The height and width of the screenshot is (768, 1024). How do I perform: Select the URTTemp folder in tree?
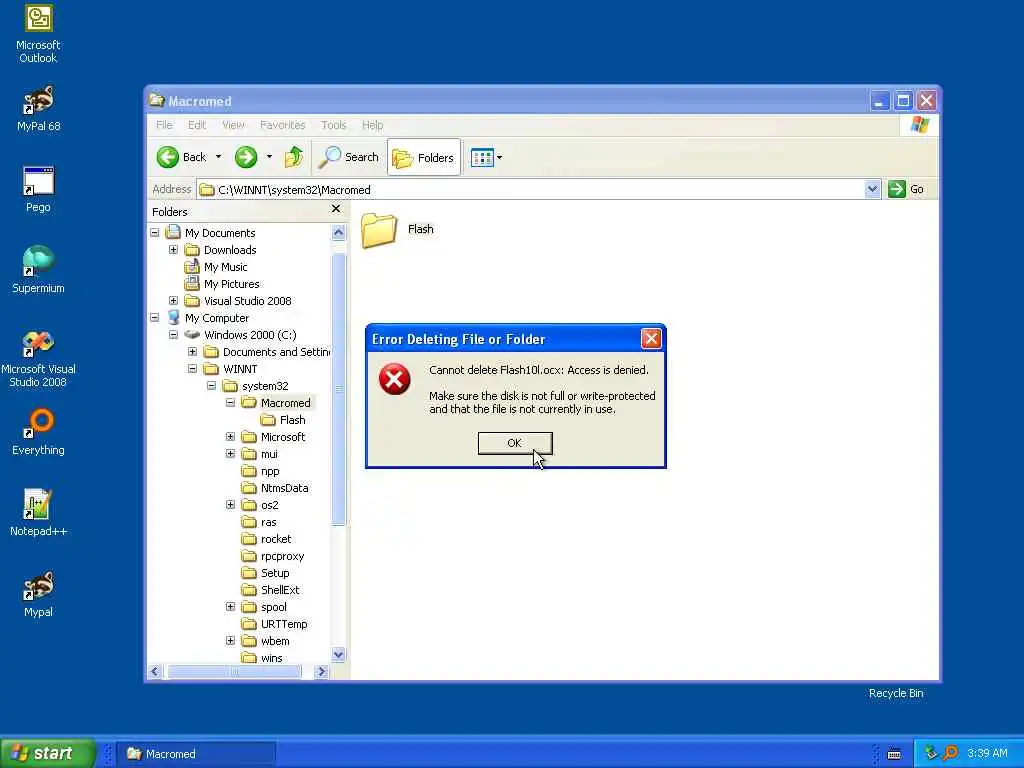tap(274, 624)
